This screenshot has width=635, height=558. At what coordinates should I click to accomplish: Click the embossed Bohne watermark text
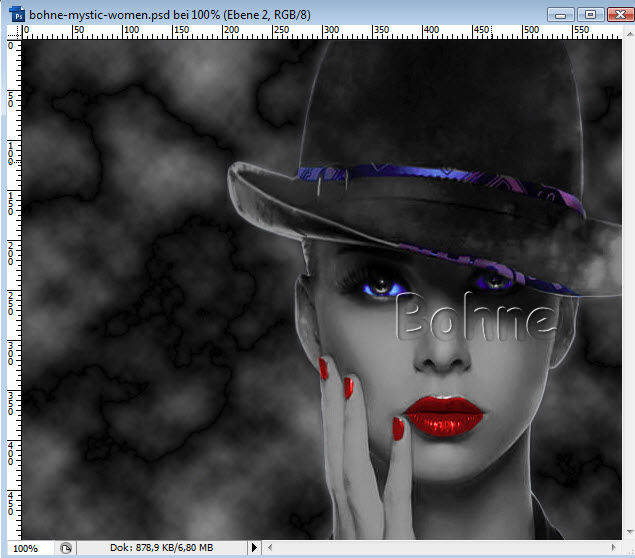[473, 319]
